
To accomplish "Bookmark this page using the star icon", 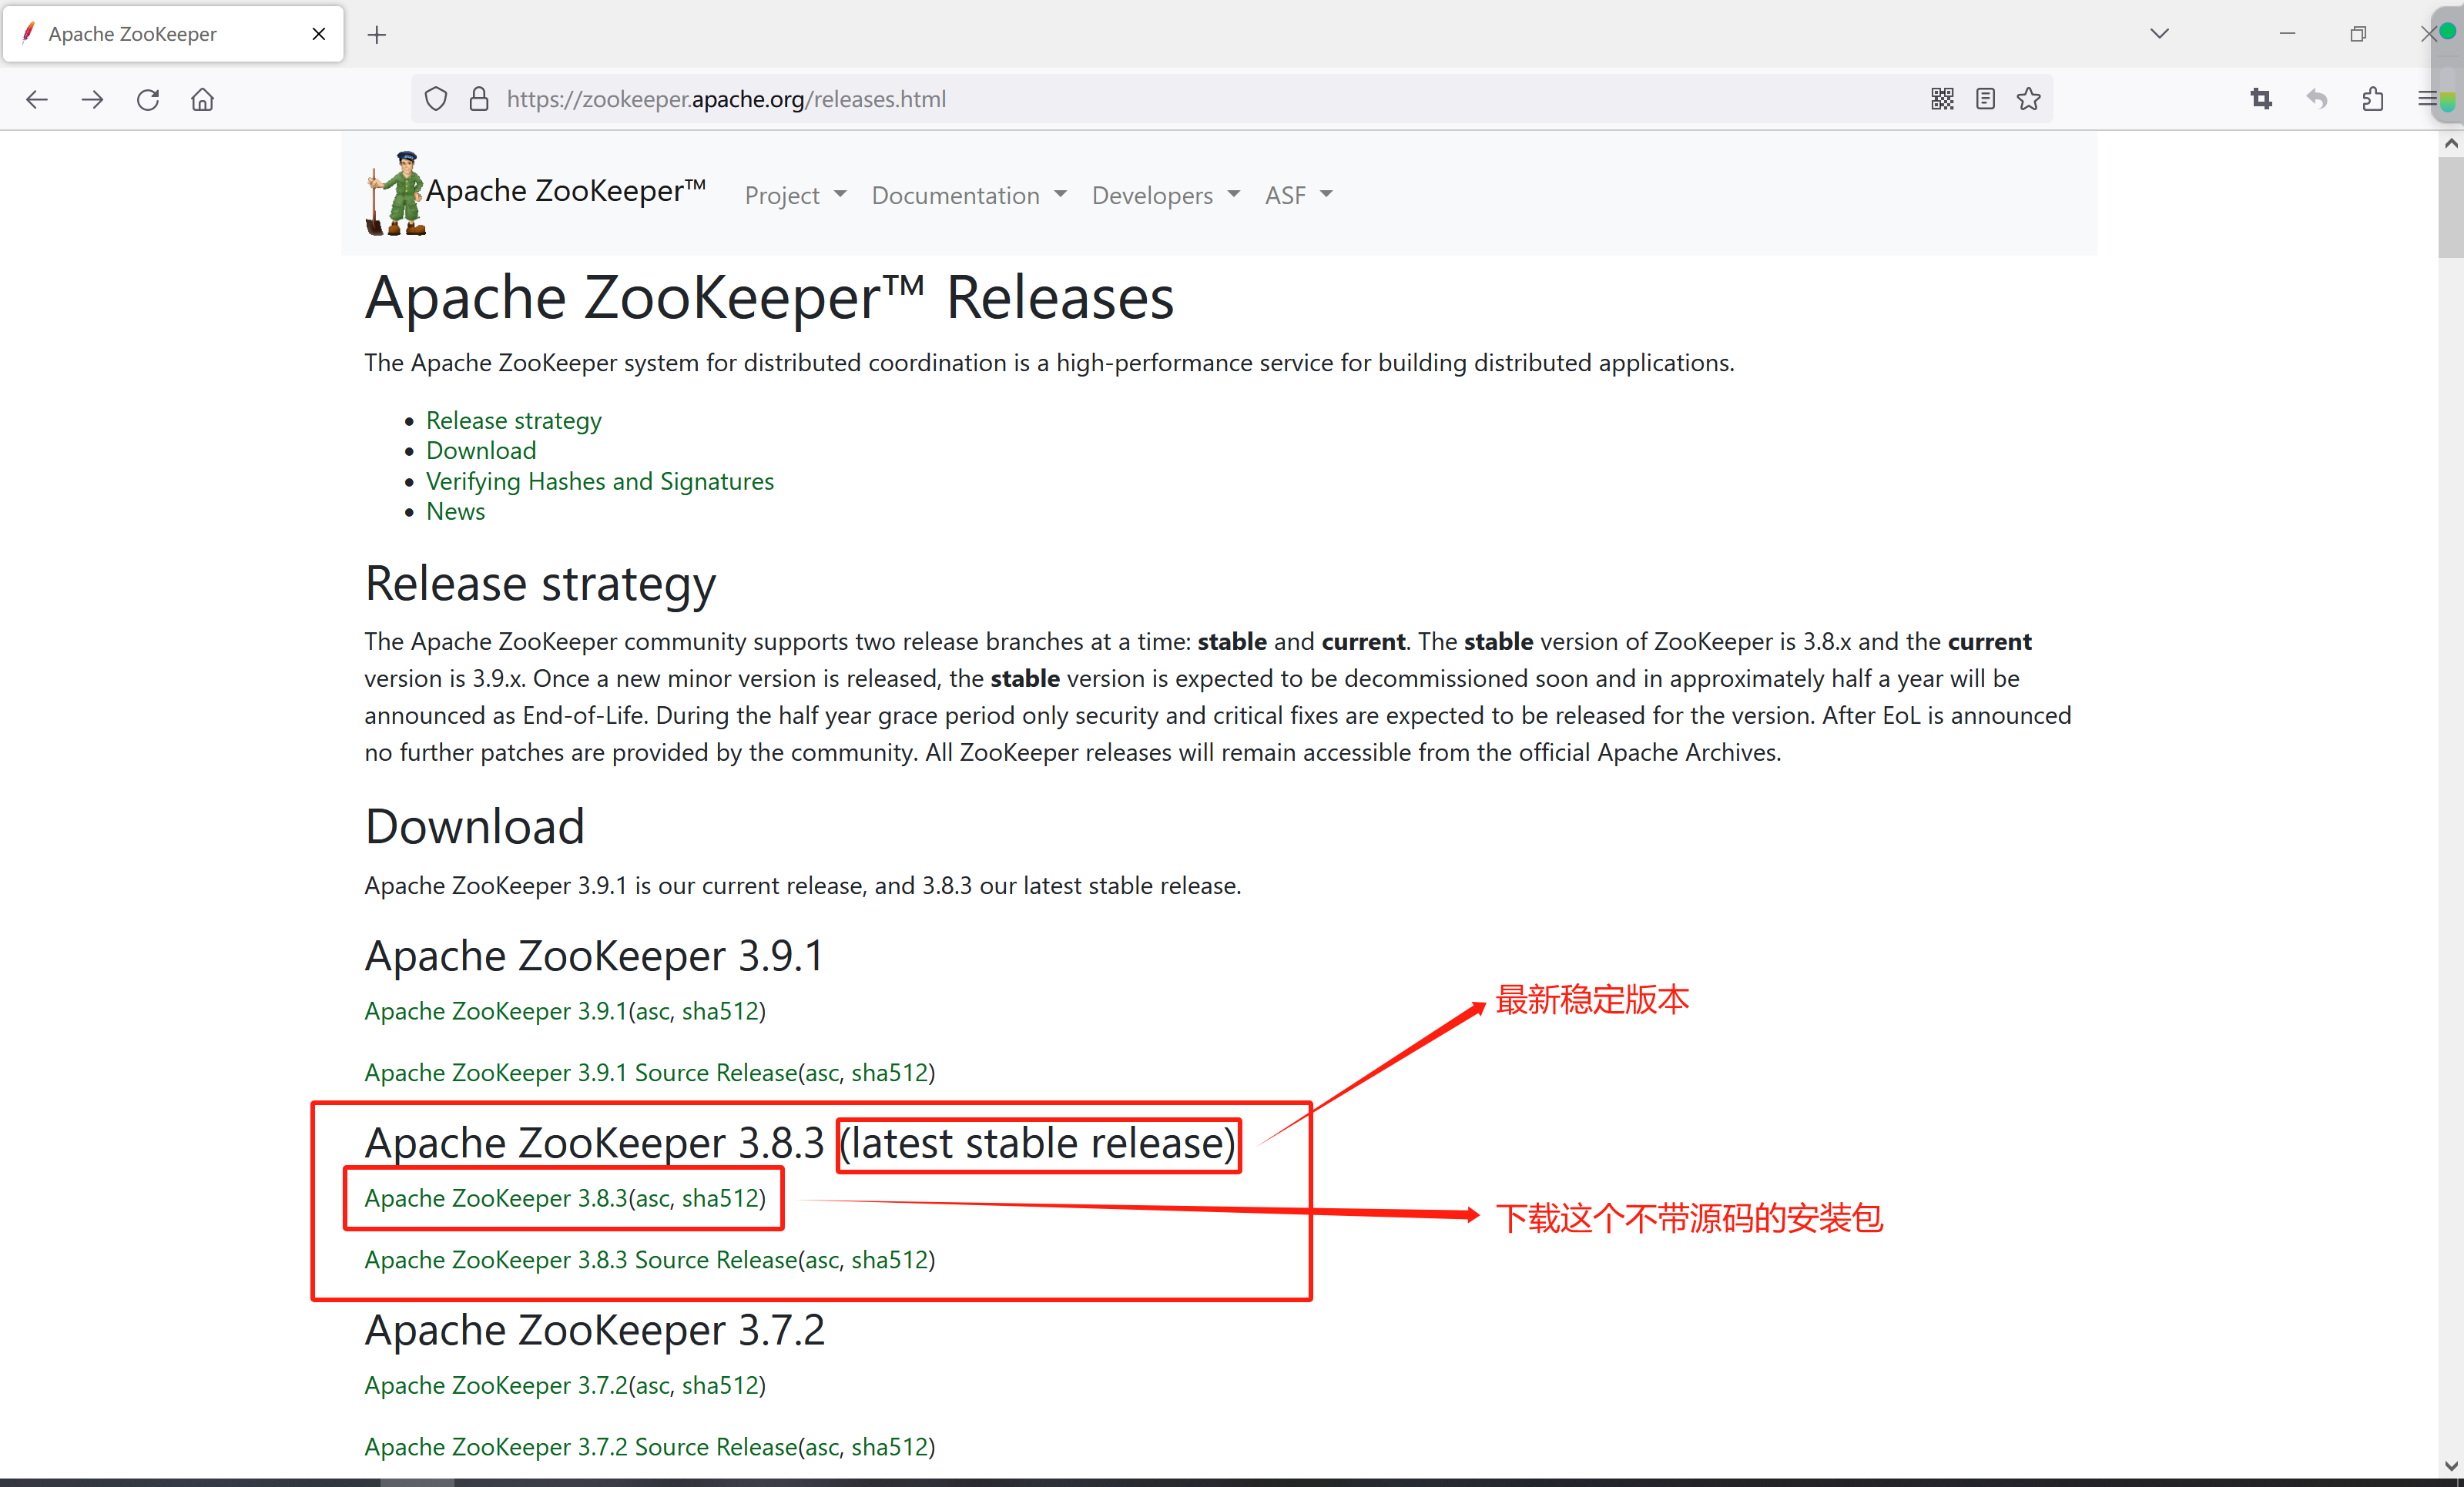I will click(x=2028, y=98).
